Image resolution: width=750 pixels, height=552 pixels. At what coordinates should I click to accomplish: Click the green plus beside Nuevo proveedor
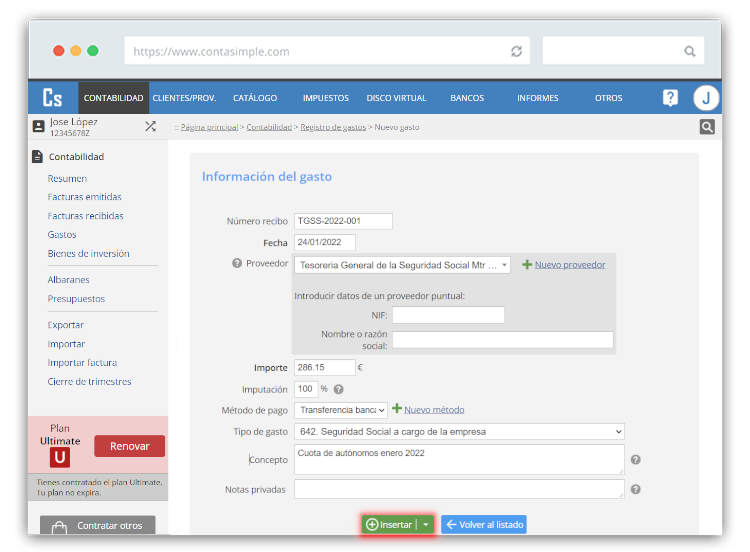coord(527,265)
